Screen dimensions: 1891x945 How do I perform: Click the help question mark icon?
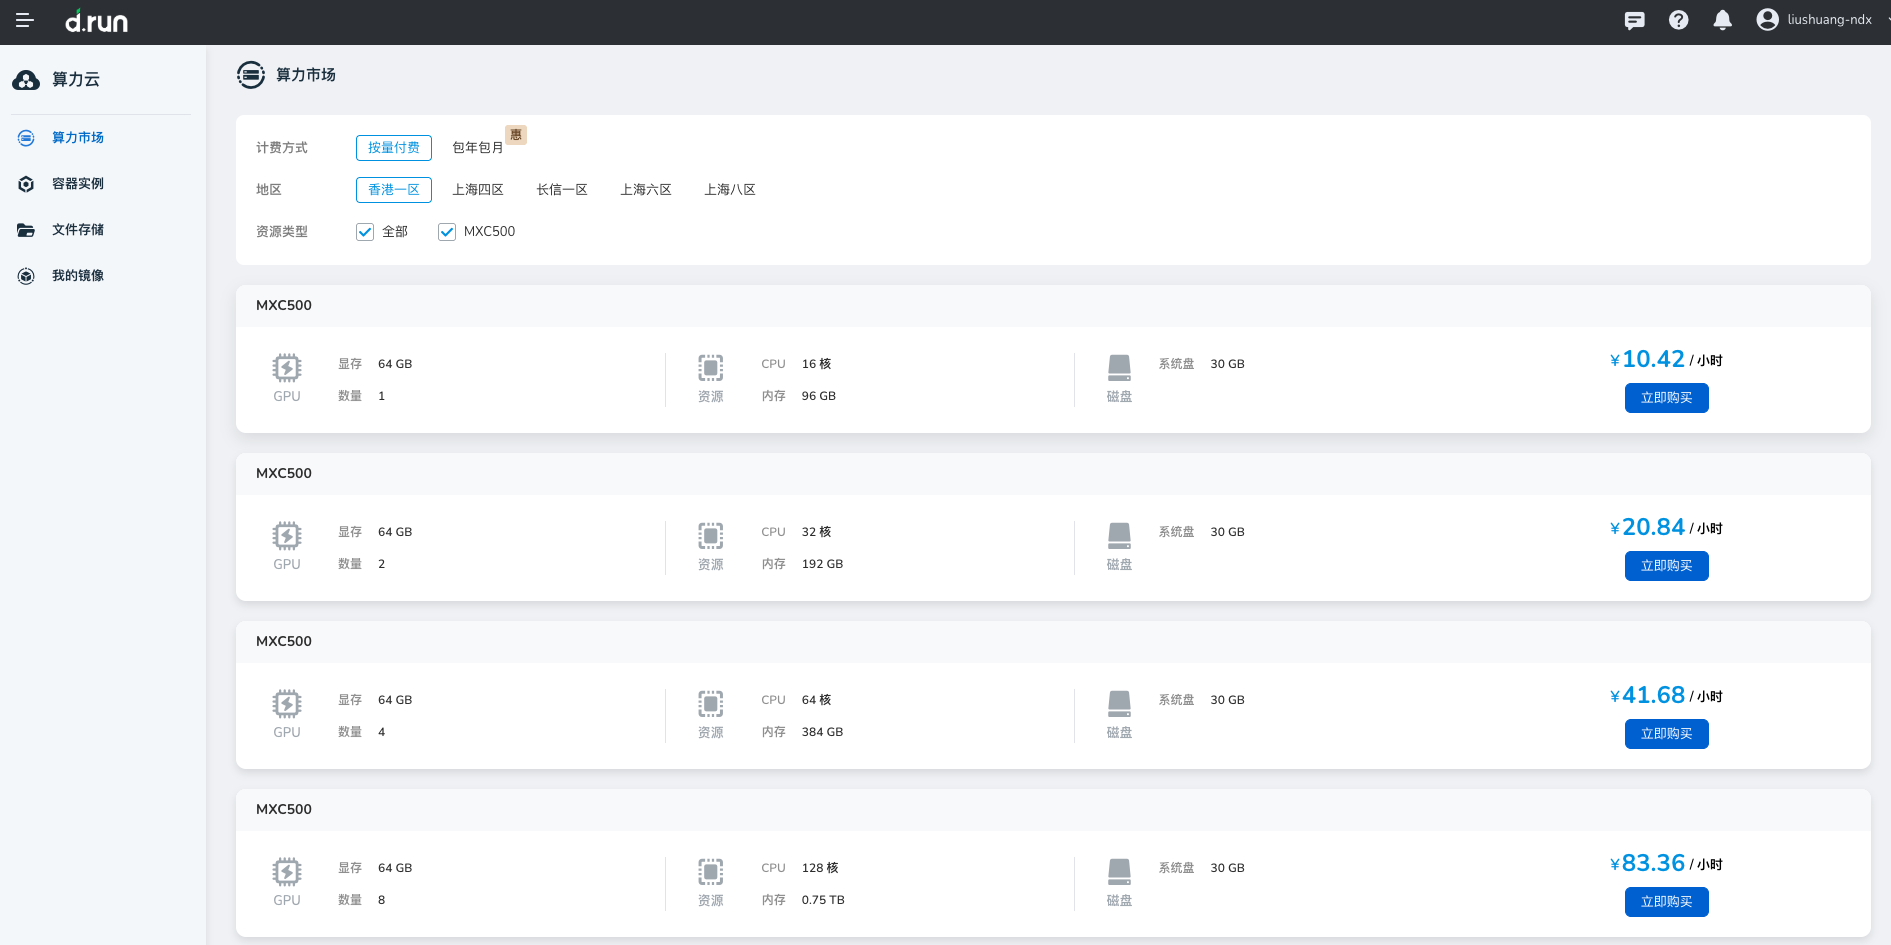pos(1678,21)
